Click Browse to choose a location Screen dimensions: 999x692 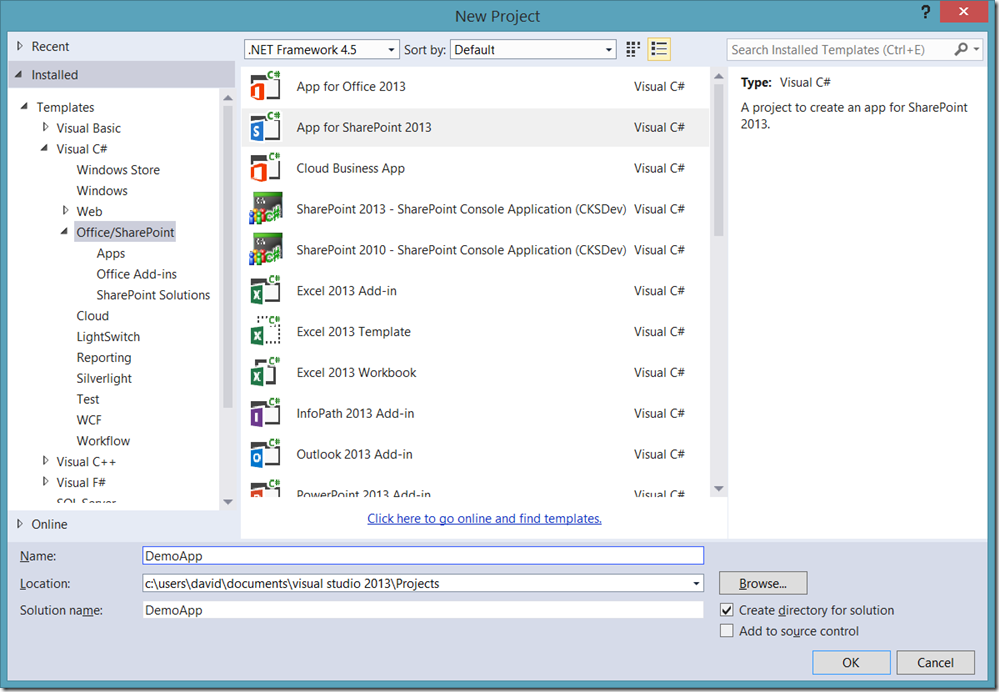coord(763,583)
